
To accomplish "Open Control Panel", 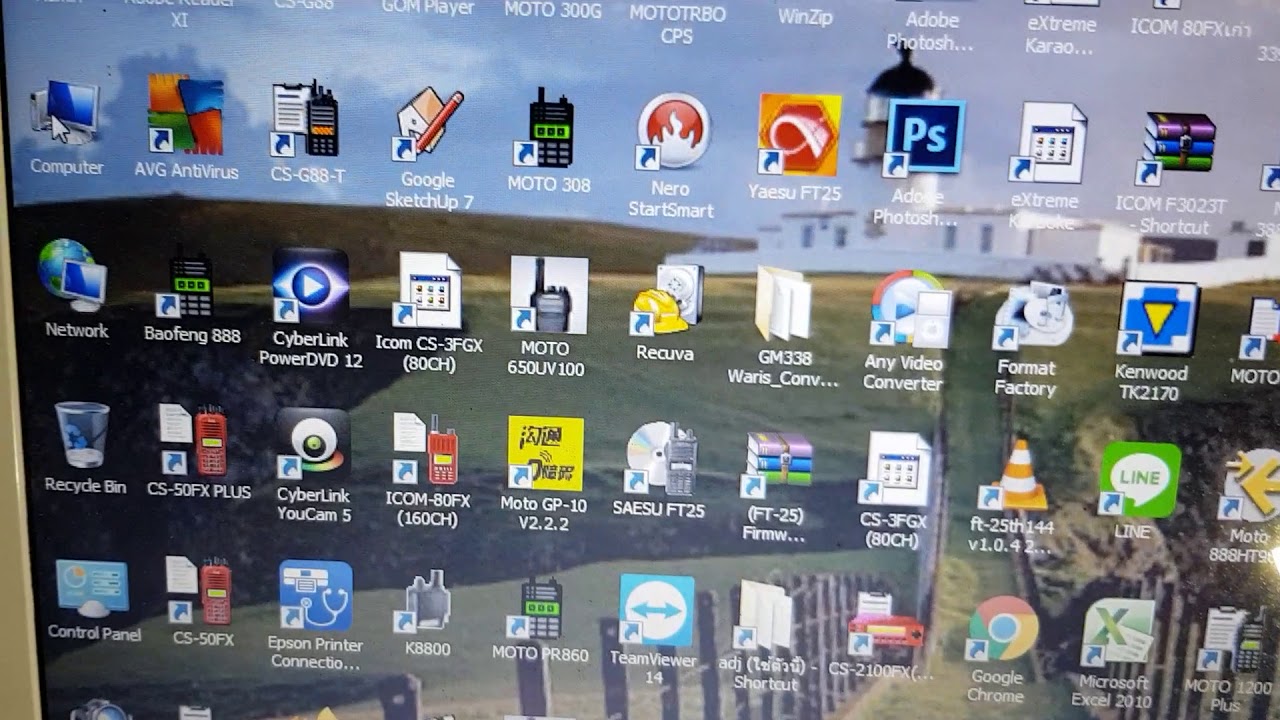I will pos(92,588).
